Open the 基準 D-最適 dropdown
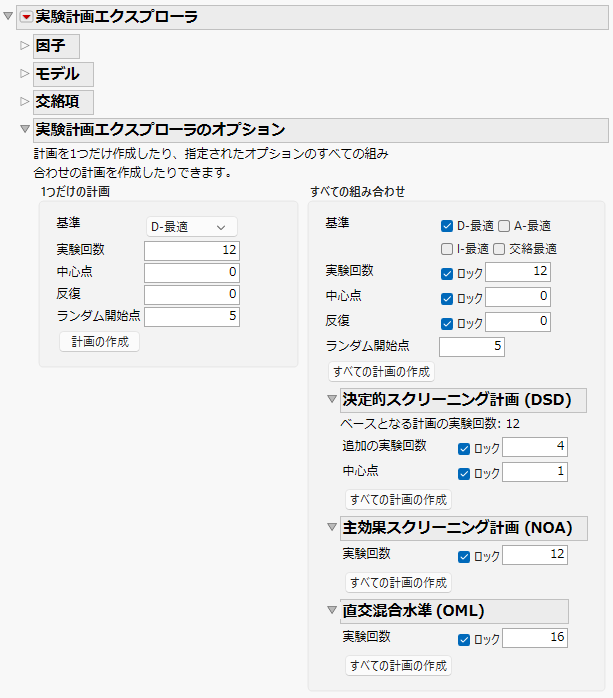The image size is (613, 698). 191,227
